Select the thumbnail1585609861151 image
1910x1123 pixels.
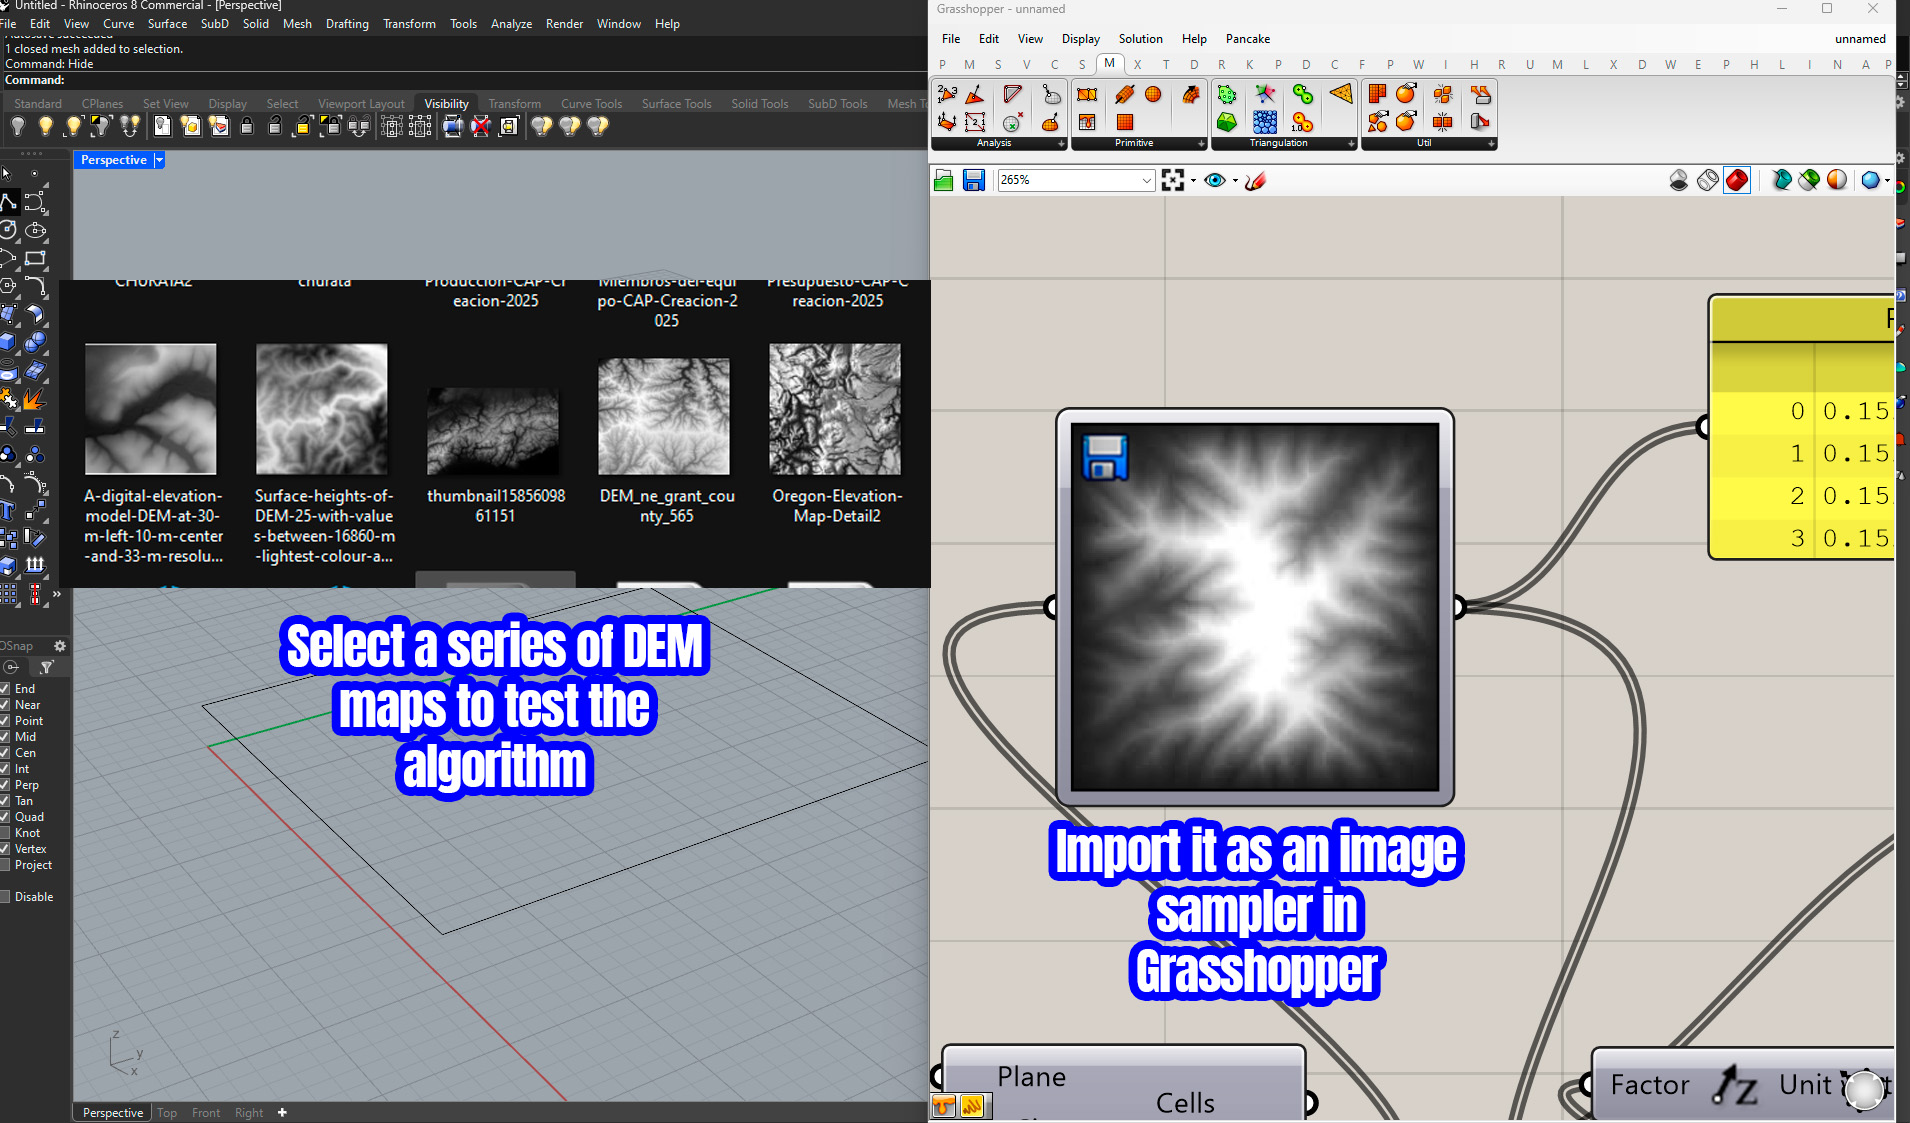(493, 431)
